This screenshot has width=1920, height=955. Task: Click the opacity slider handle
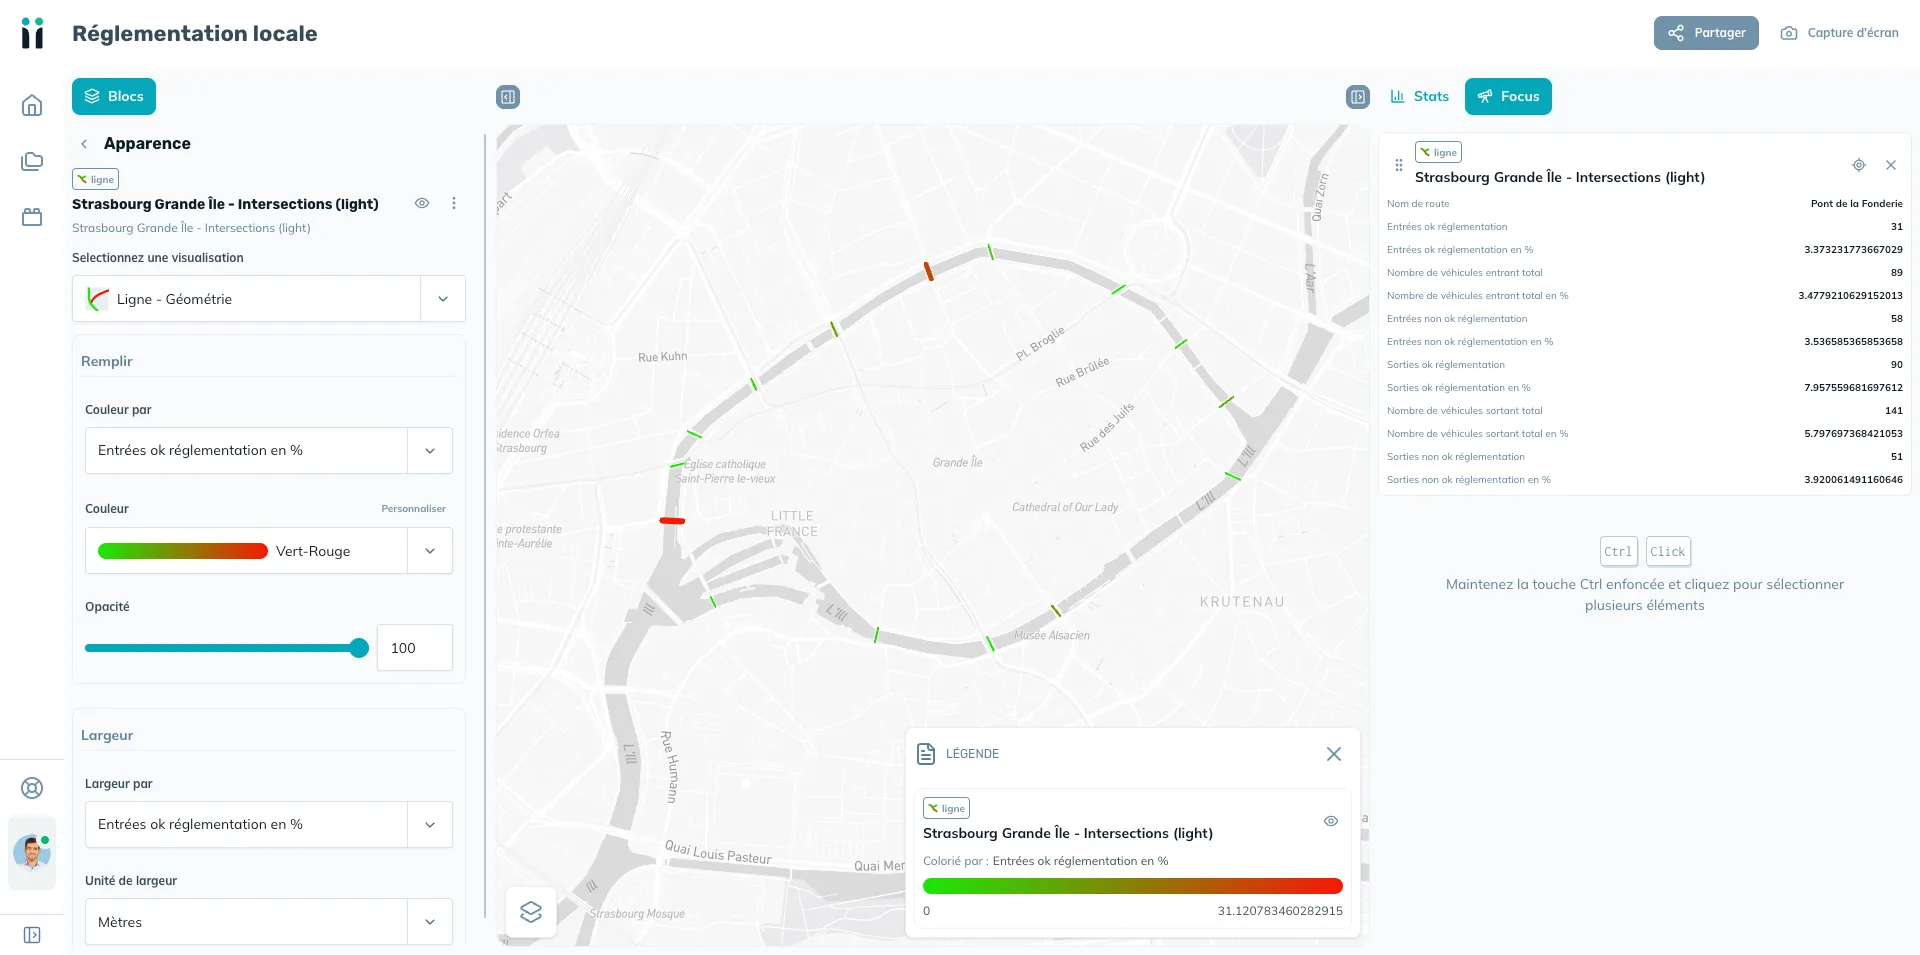(359, 648)
